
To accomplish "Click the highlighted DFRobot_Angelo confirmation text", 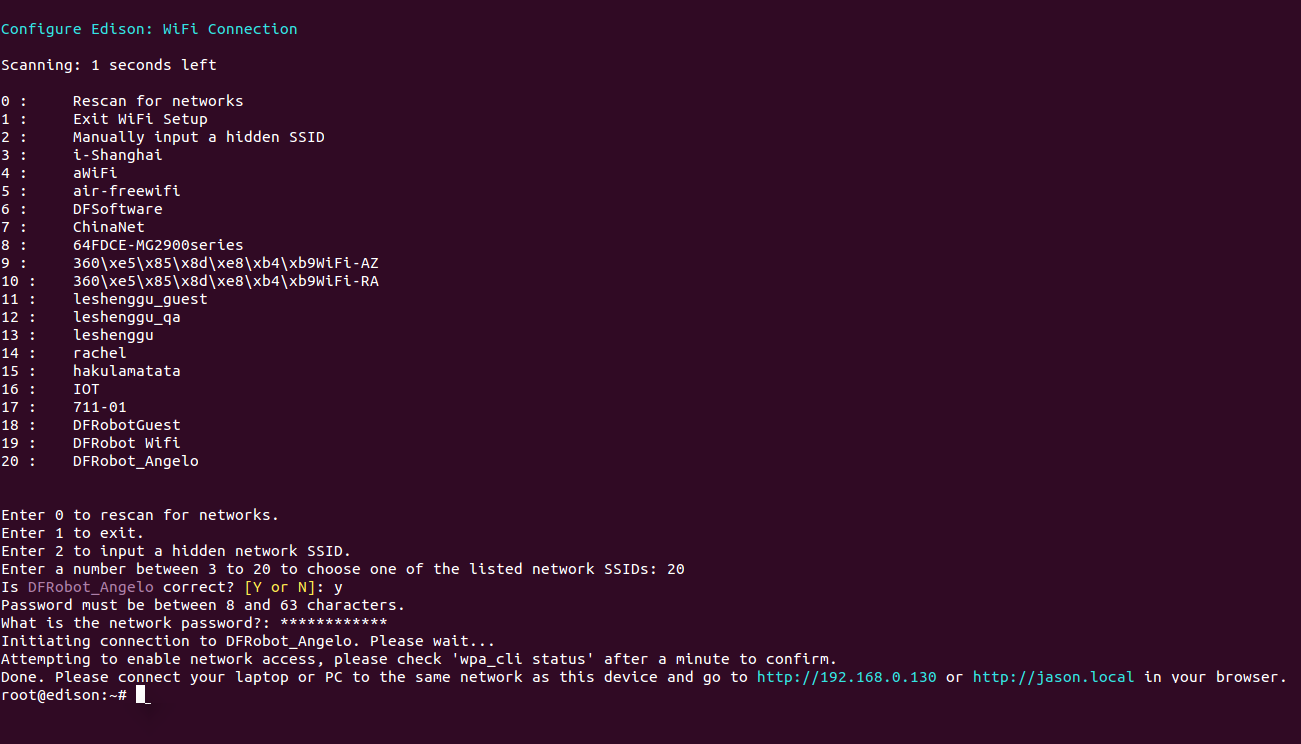I will pyautogui.click(x=90, y=587).
